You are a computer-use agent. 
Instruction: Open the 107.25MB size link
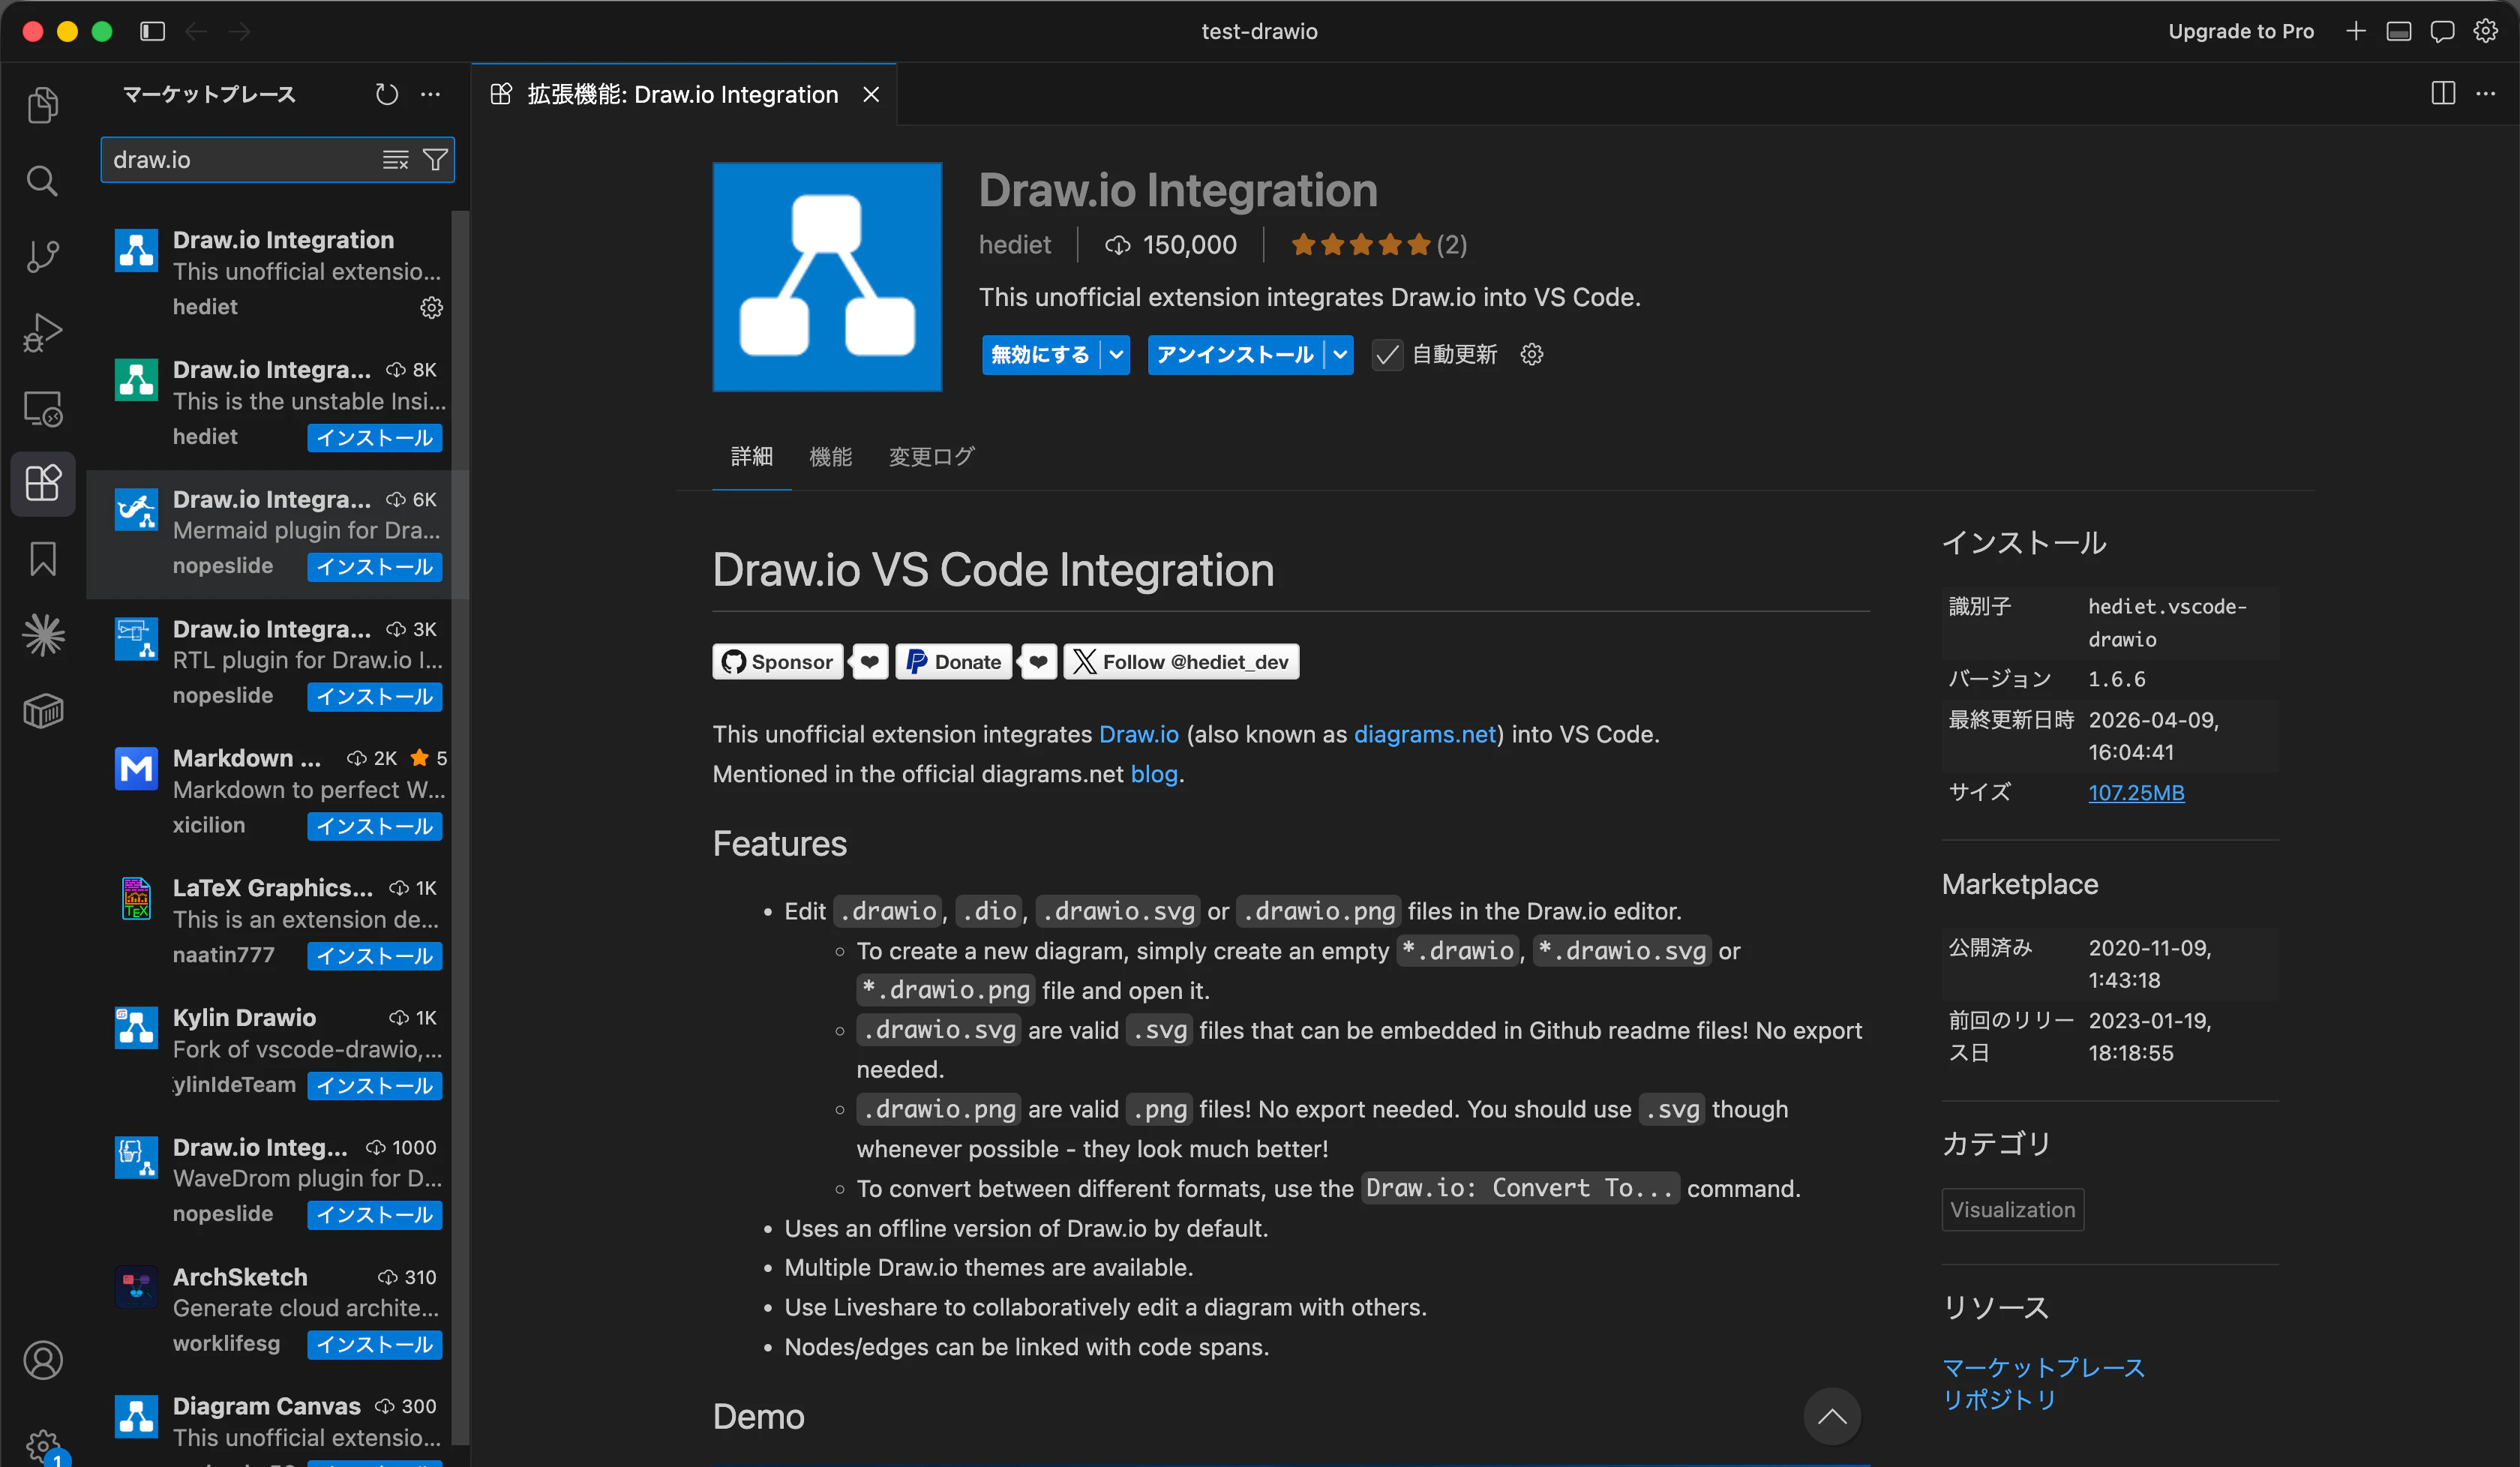coord(2136,792)
